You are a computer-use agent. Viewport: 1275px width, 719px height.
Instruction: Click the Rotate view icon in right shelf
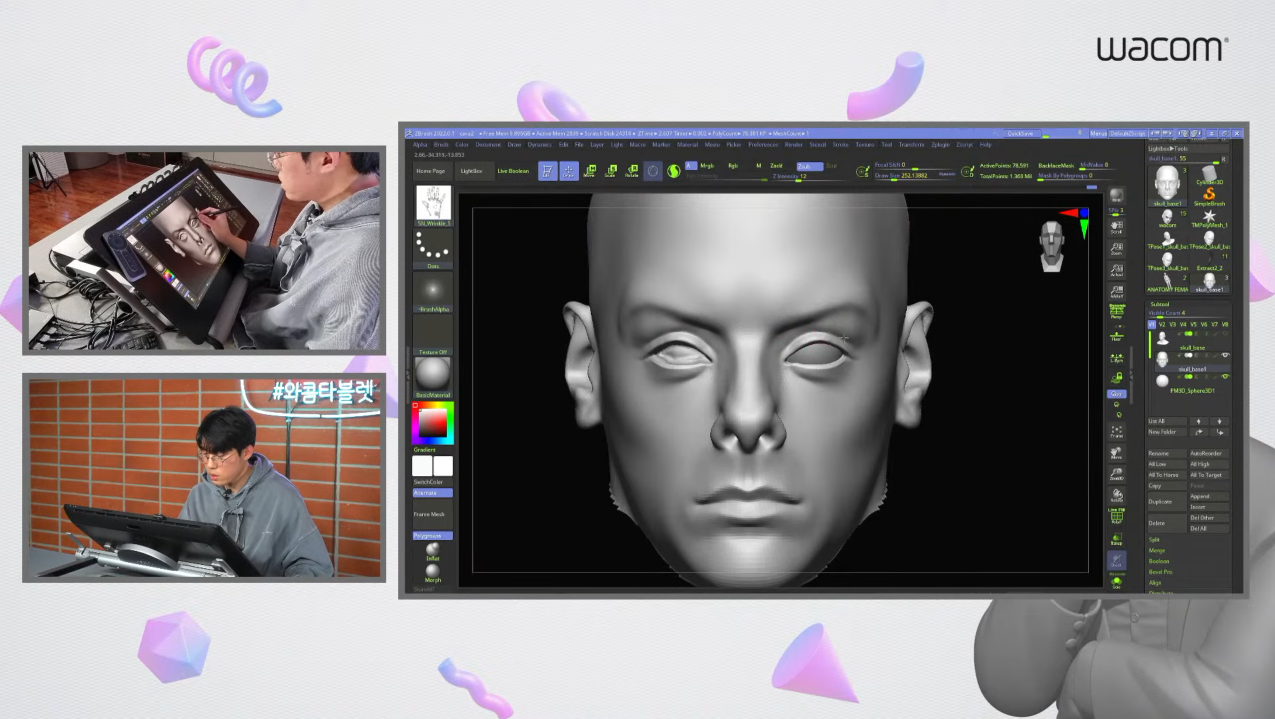coord(1116,495)
